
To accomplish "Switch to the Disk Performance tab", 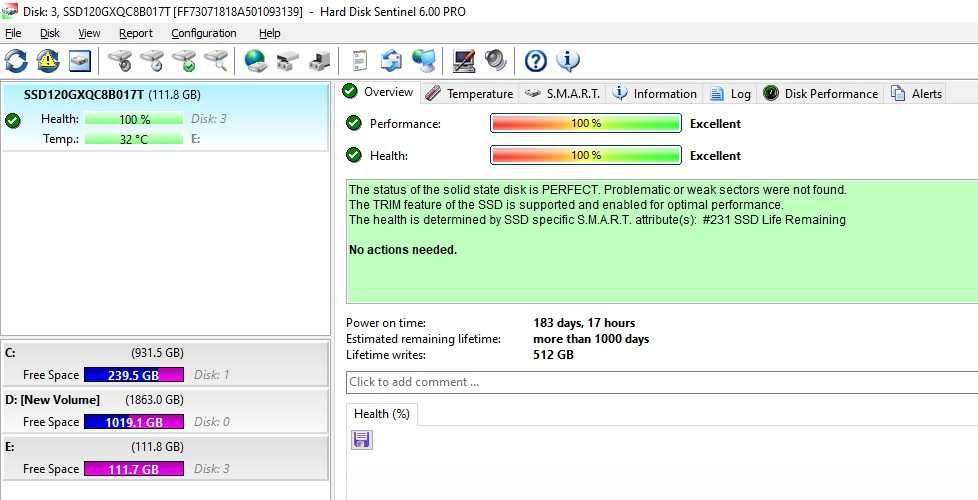I will coord(821,94).
